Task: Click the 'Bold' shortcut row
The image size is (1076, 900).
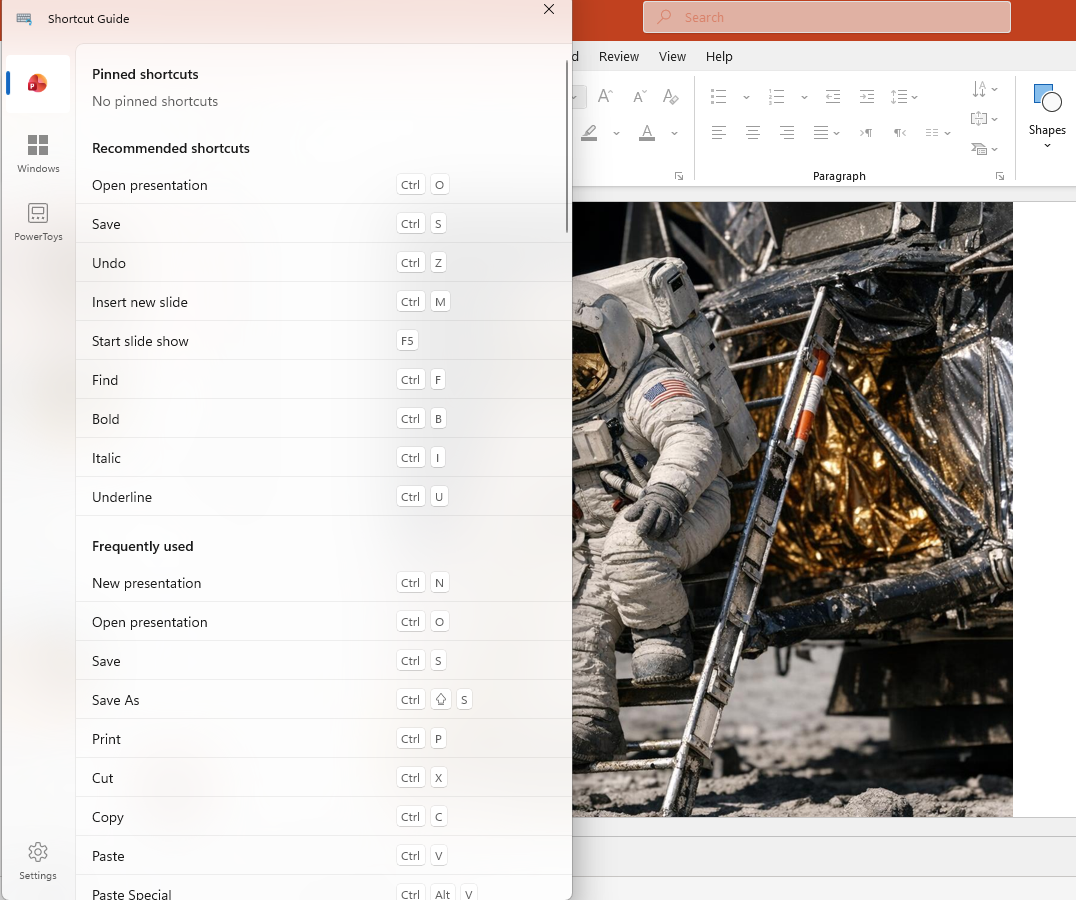Action: [323, 419]
